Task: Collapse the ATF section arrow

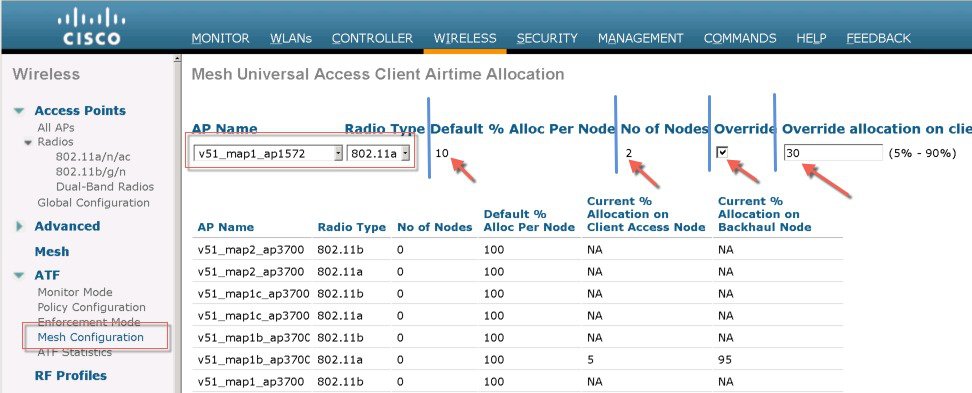Action: click(x=19, y=275)
